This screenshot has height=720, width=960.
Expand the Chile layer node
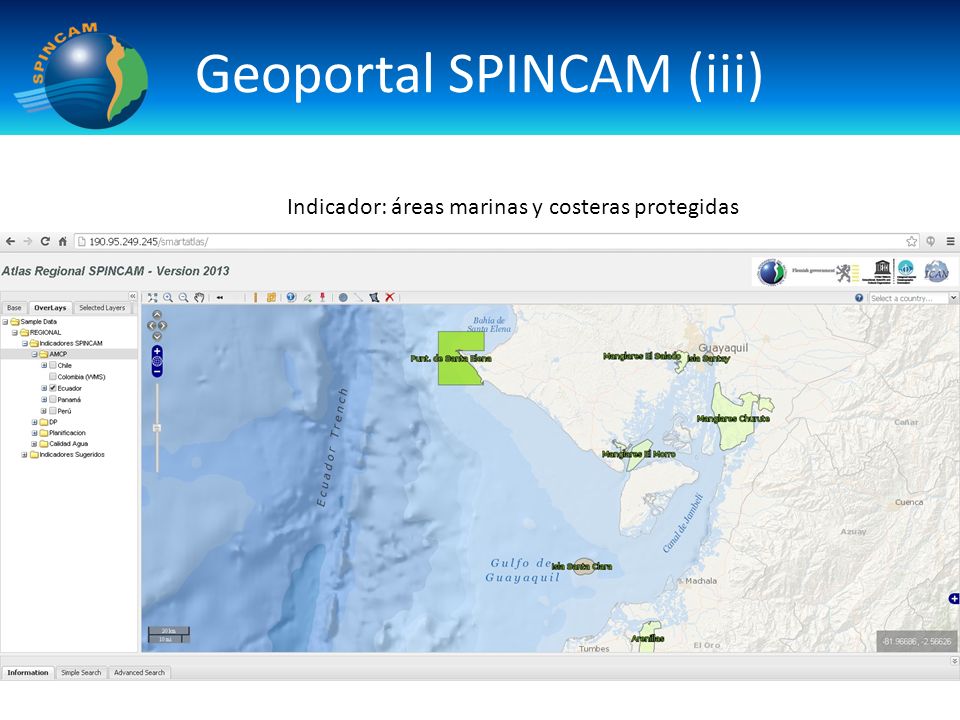pyautogui.click(x=44, y=366)
